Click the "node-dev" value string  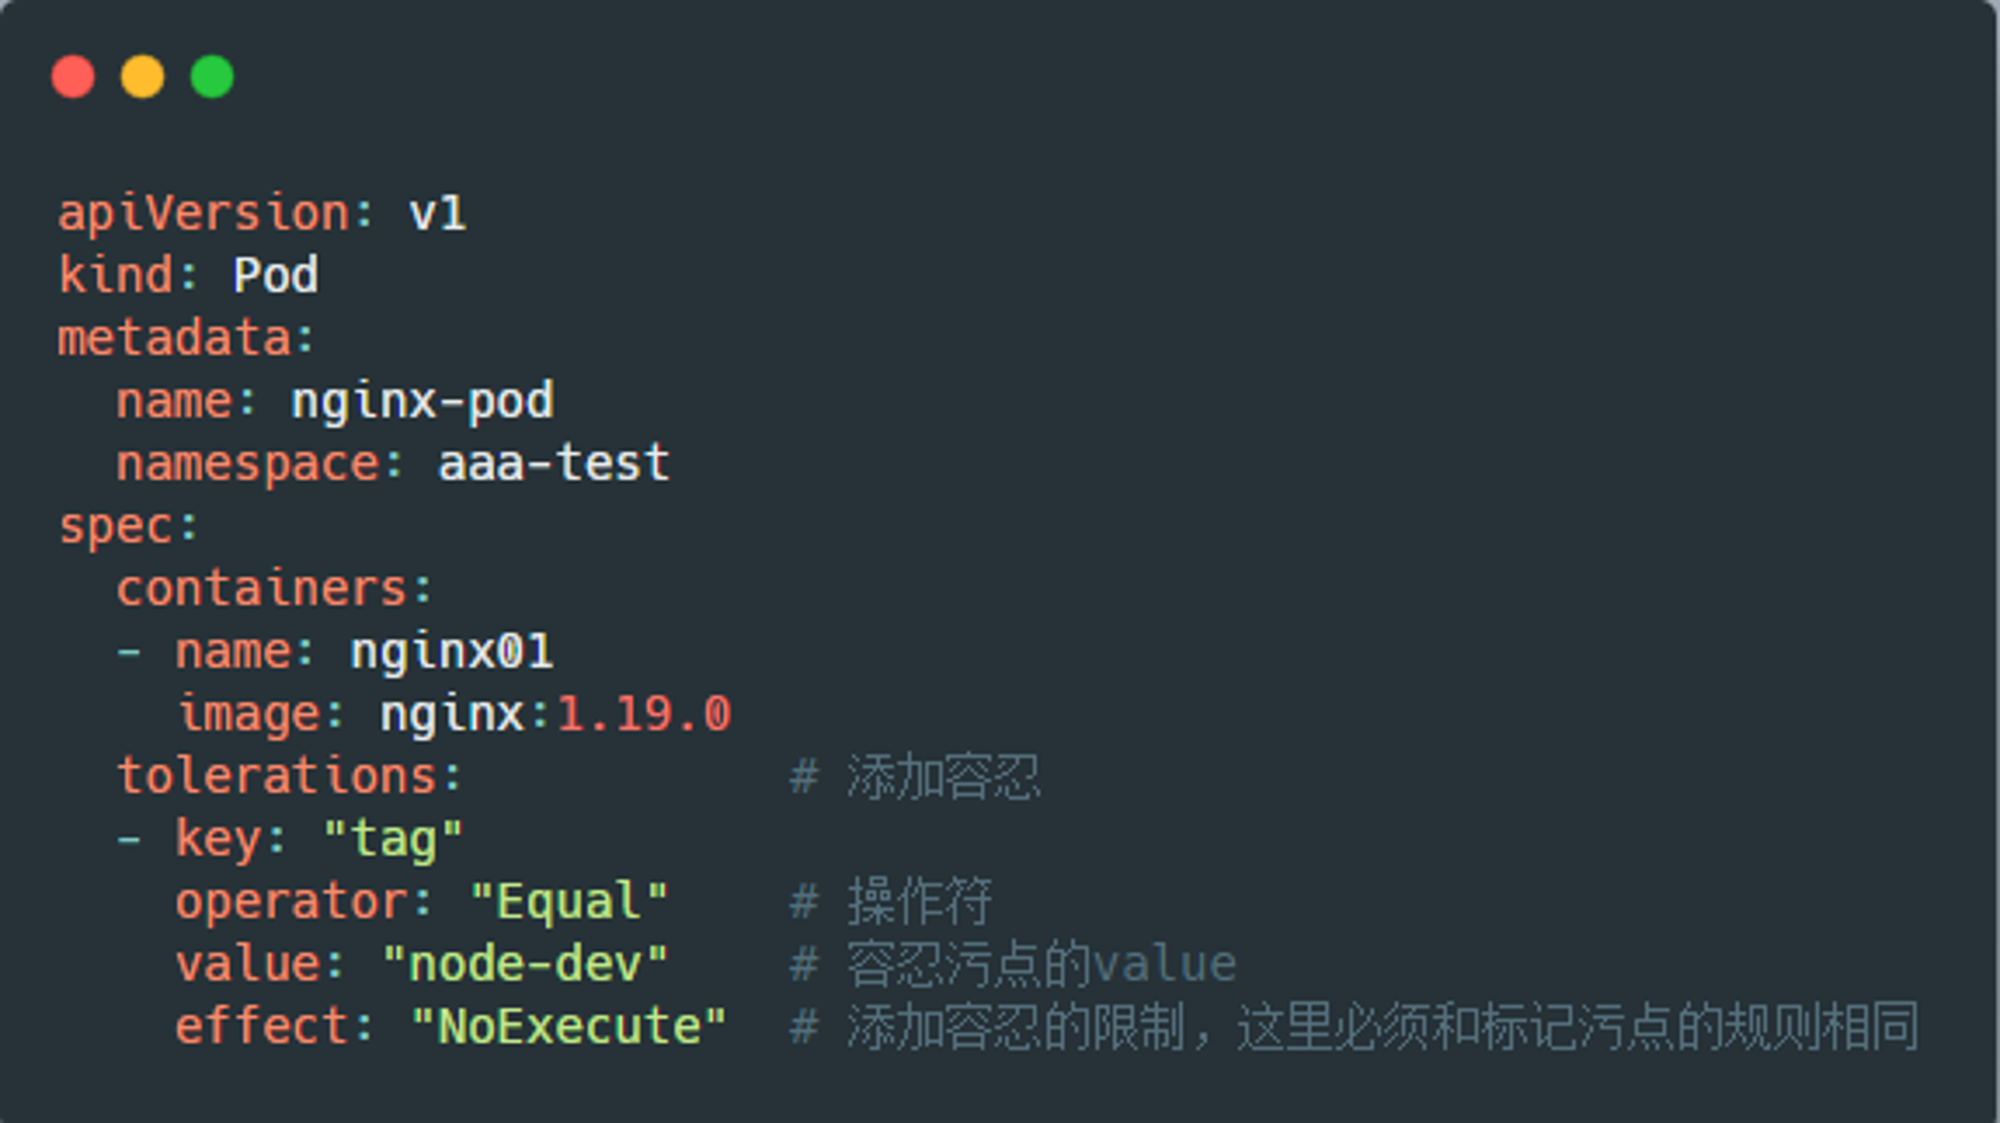point(525,964)
